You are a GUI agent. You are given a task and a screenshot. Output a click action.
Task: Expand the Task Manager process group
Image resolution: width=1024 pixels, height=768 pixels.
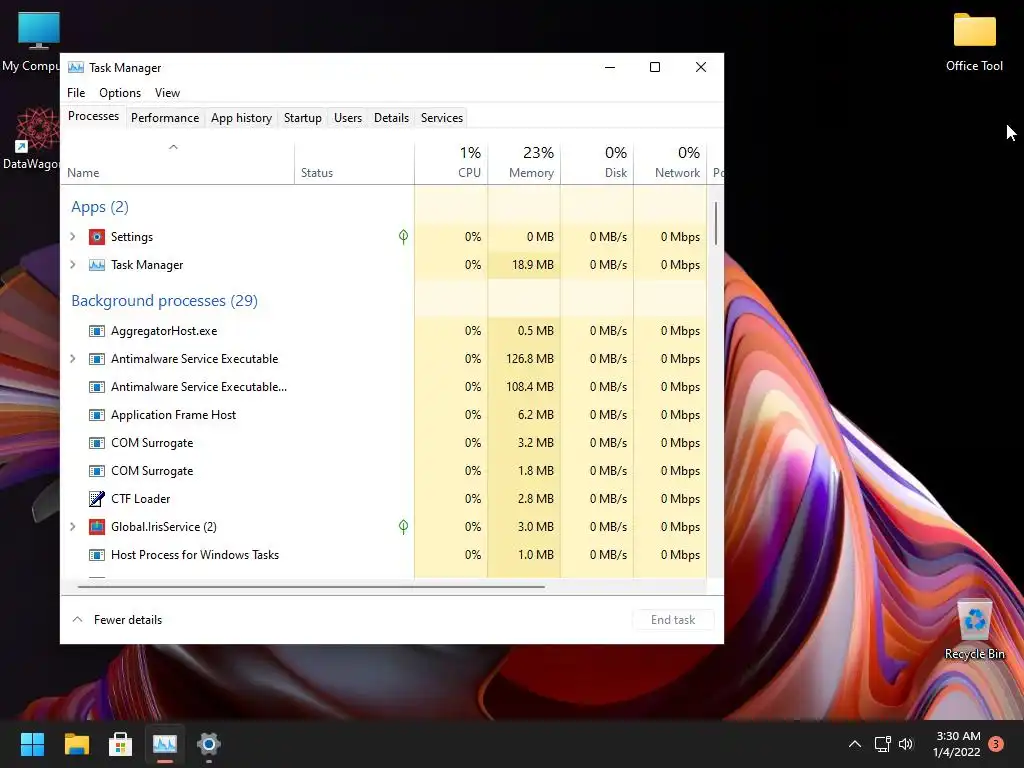[x=72, y=265]
